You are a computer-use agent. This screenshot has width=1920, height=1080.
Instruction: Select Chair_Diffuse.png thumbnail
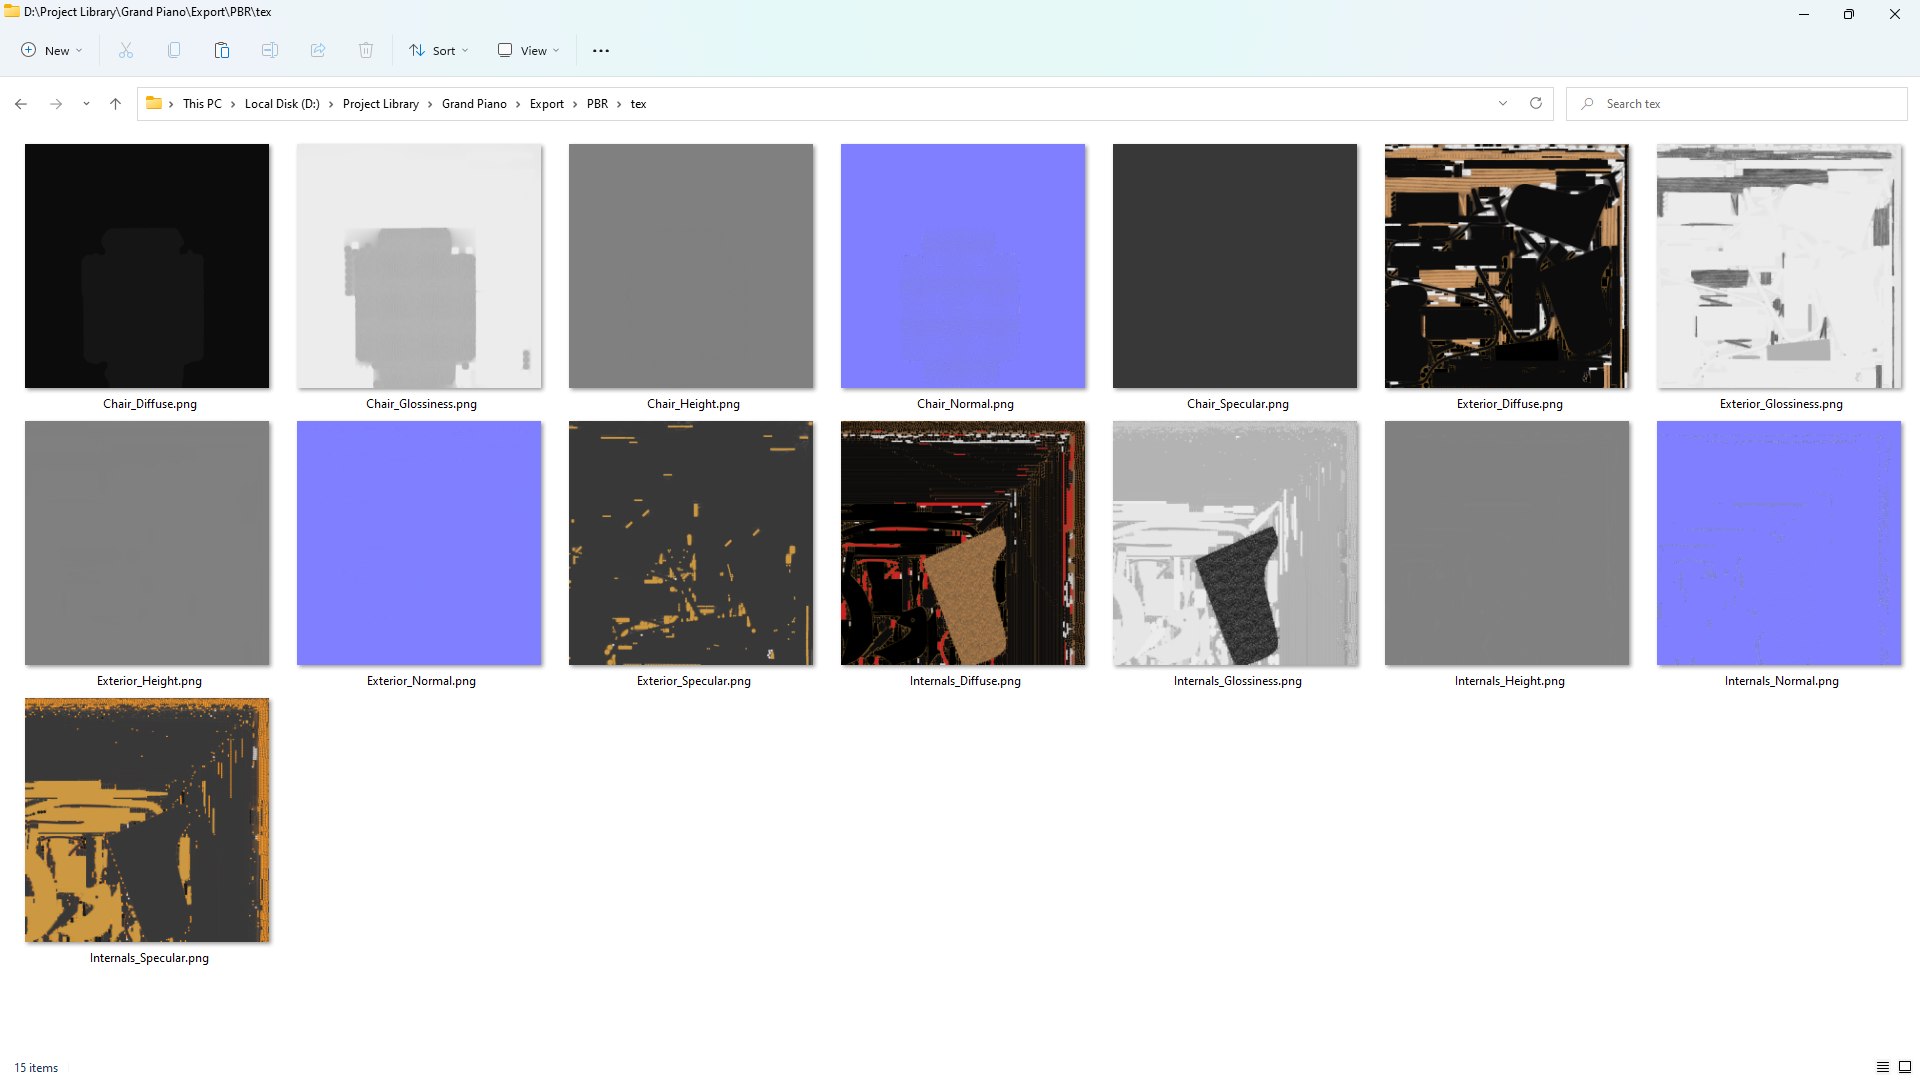[147, 266]
